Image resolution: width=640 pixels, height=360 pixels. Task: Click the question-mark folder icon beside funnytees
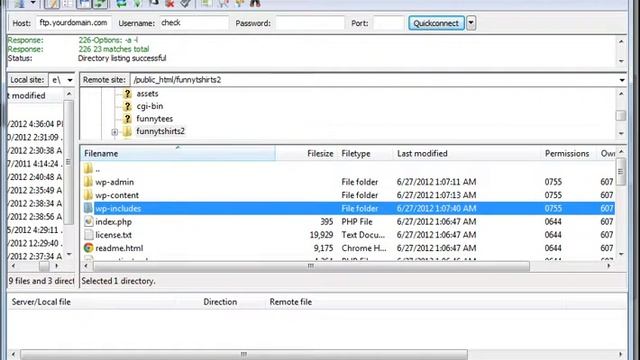[127, 119]
